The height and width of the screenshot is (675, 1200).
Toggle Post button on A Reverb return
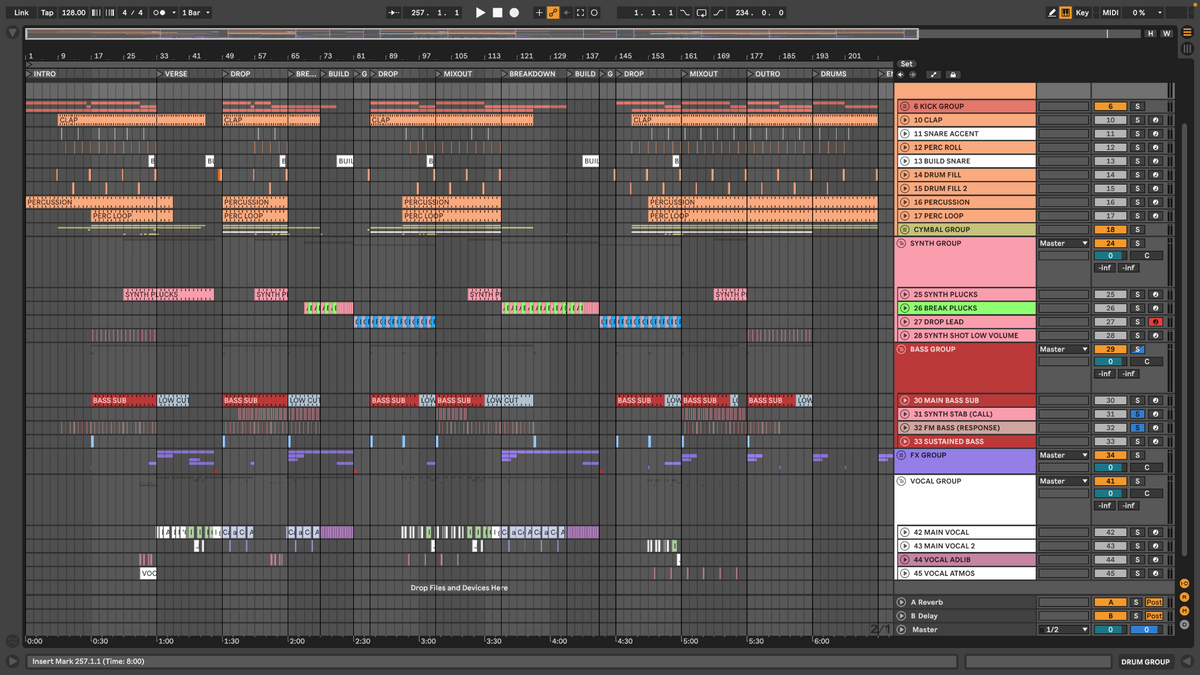click(x=1154, y=602)
